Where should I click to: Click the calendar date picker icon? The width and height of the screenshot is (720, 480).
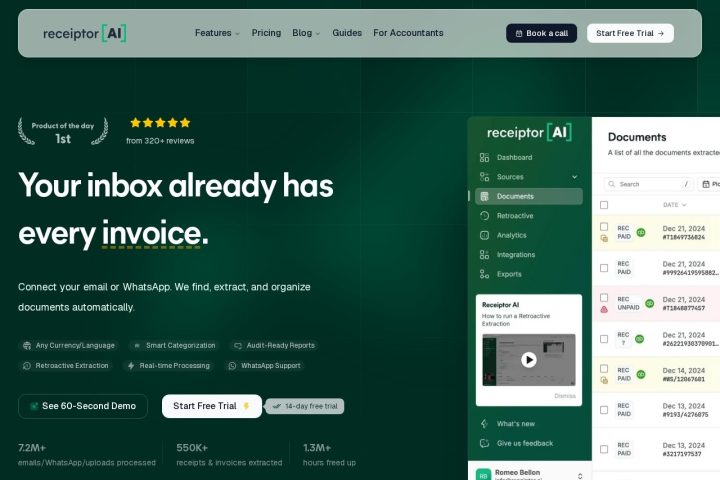click(706, 184)
